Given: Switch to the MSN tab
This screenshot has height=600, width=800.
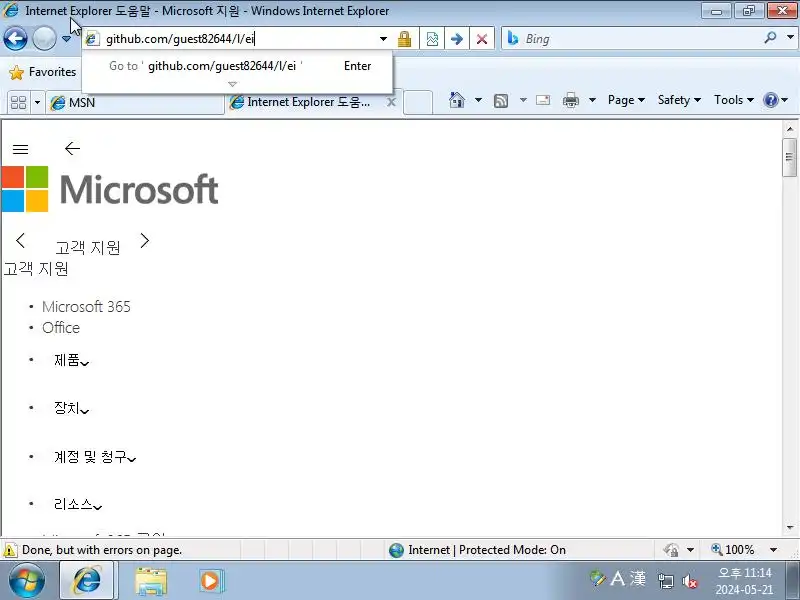Looking at the screenshot, I should (135, 103).
